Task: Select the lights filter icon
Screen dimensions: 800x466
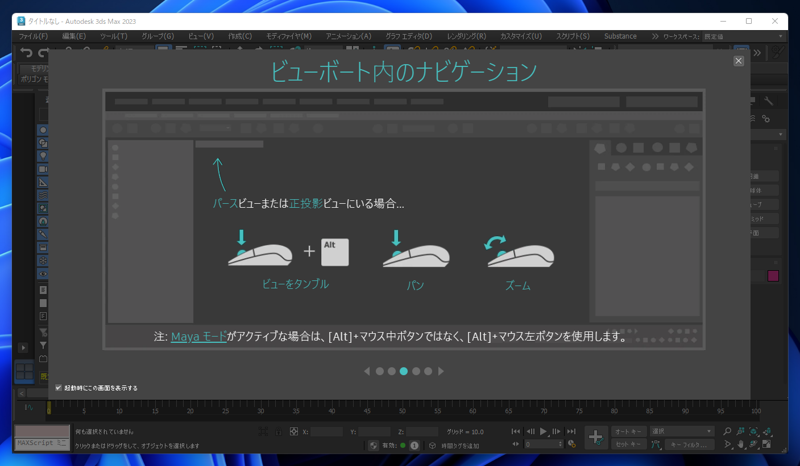Action: pyautogui.click(x=43, y=156)
